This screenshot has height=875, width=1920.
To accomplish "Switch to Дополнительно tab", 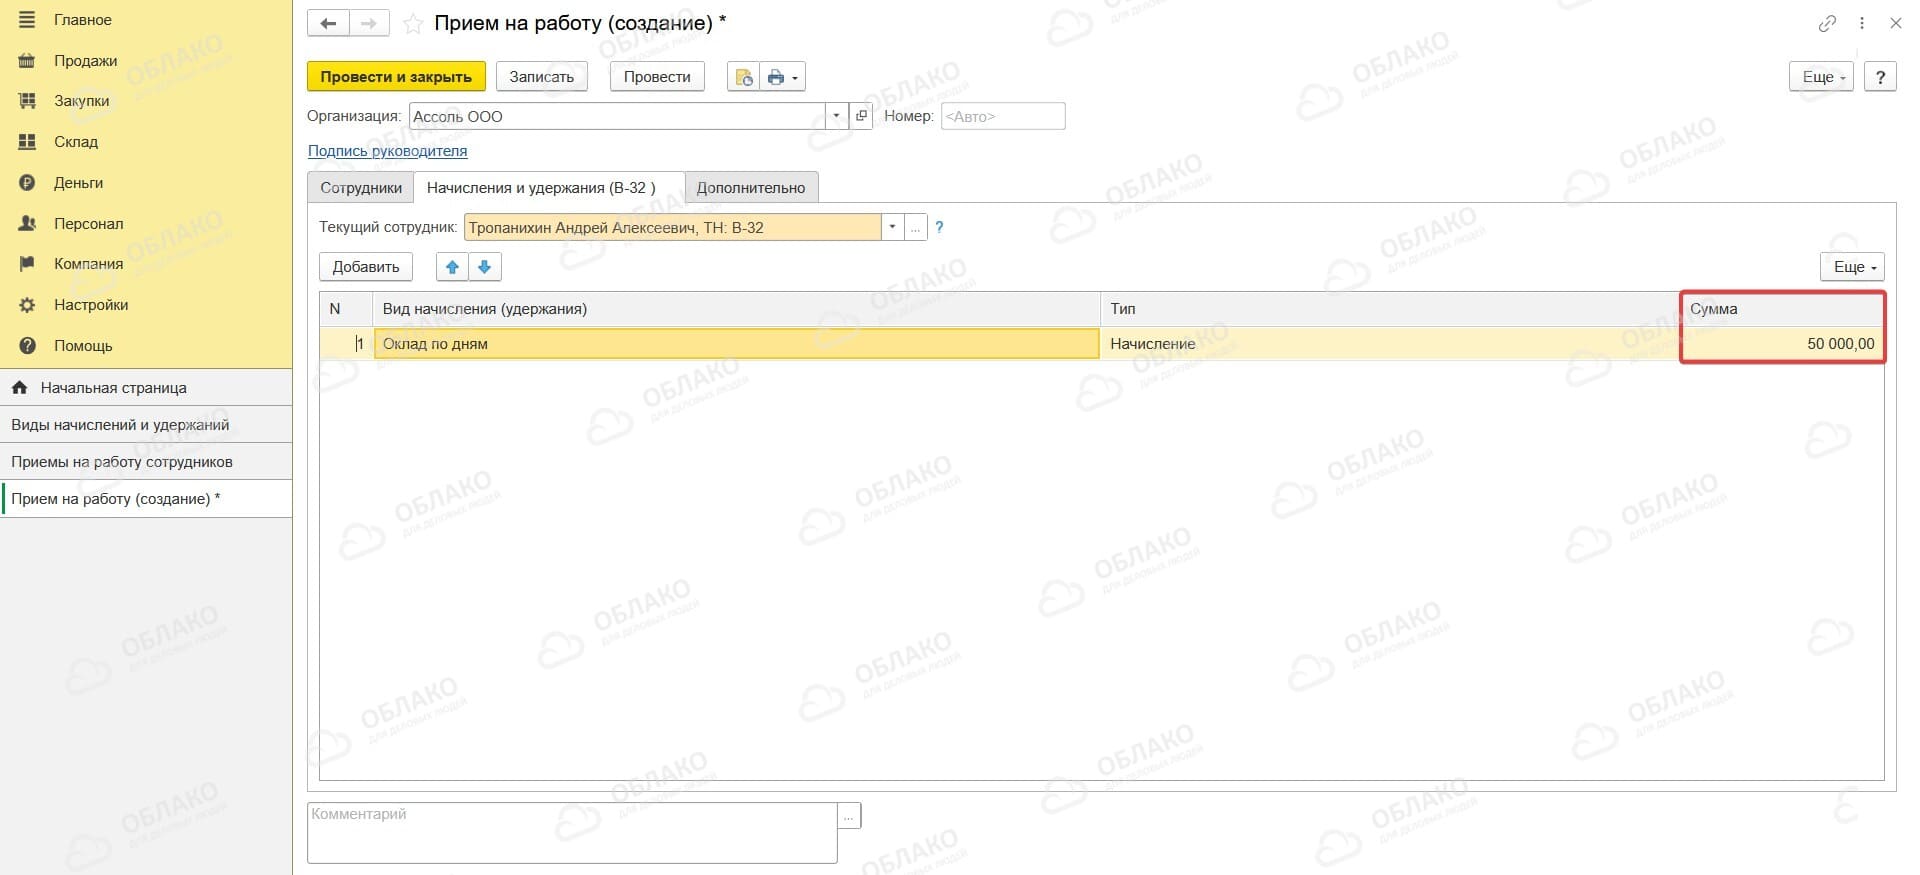I will 751,188.
